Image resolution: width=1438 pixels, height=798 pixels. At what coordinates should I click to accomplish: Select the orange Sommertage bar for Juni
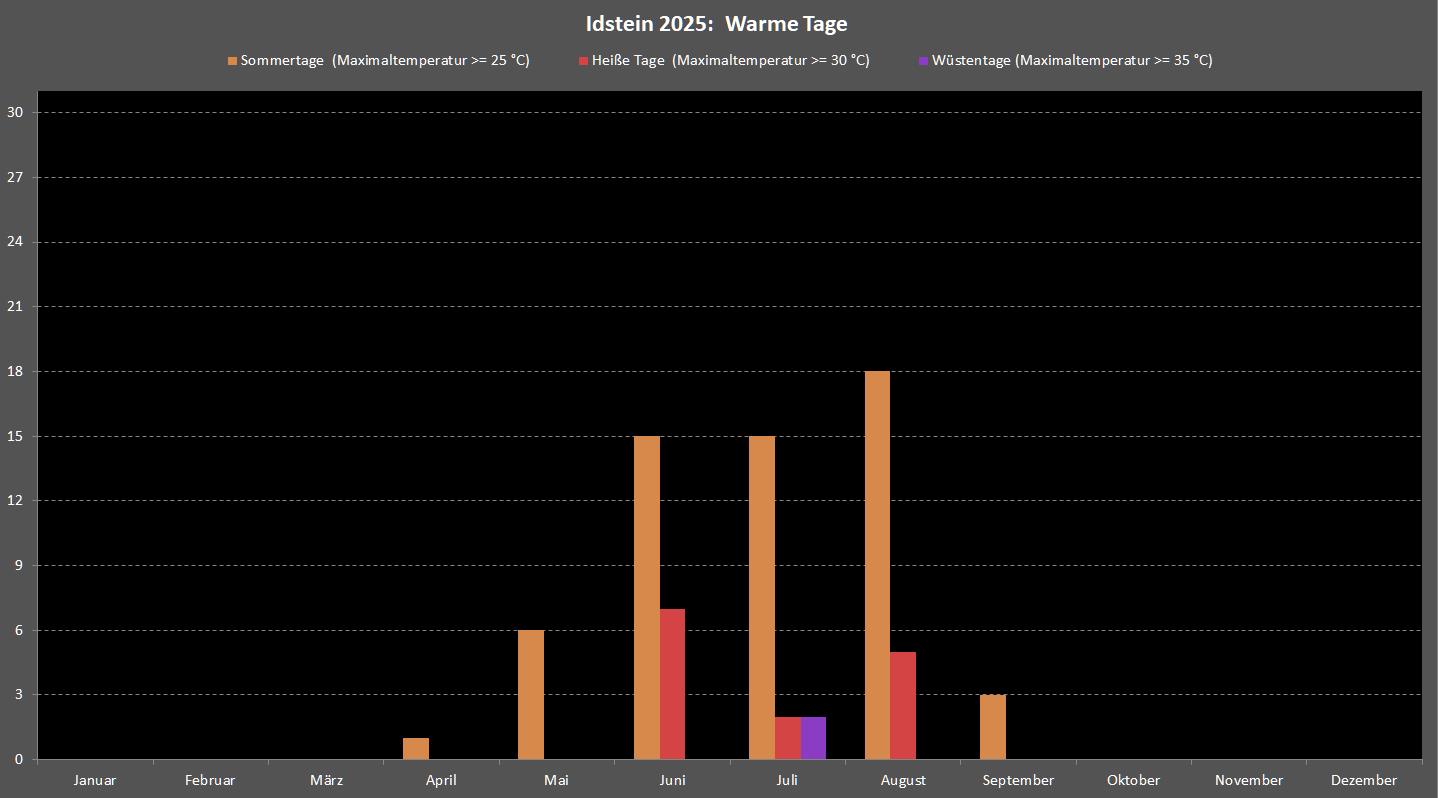pyautogui.click(x=647, y=597)
